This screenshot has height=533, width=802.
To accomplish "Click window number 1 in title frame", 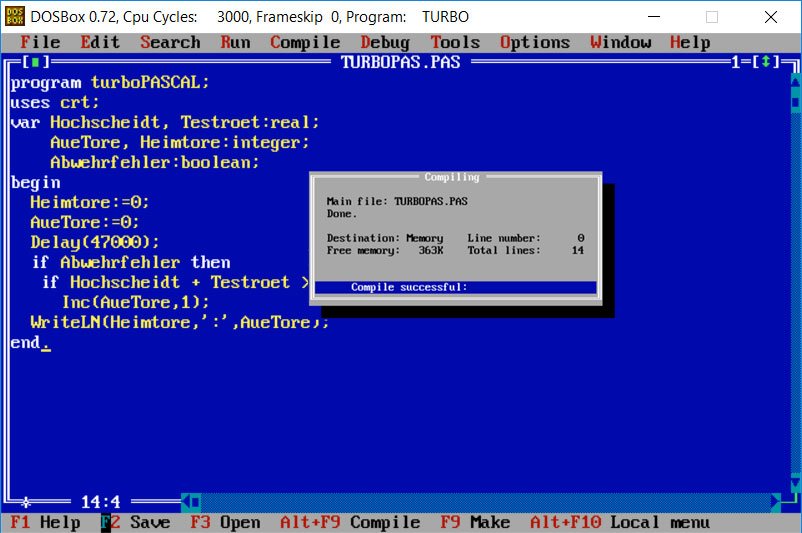I will [736, 62].
